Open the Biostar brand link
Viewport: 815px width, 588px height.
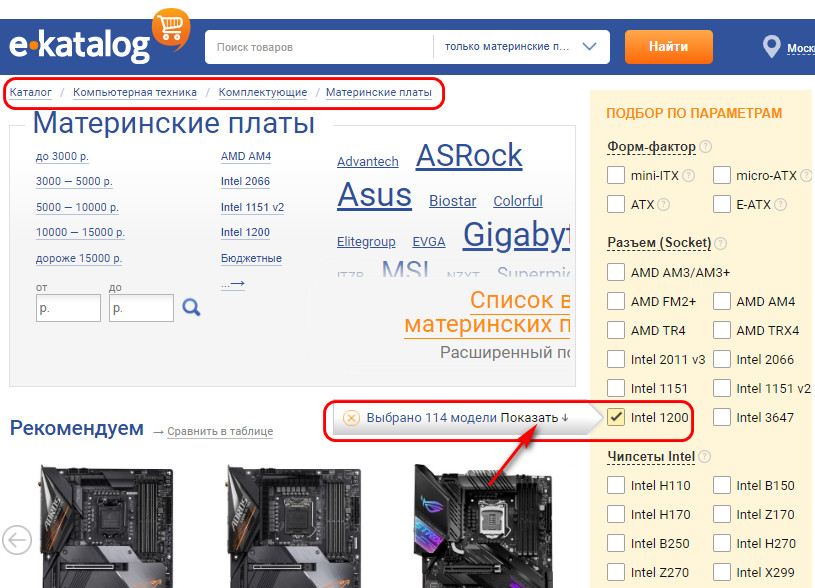[452, 201]
